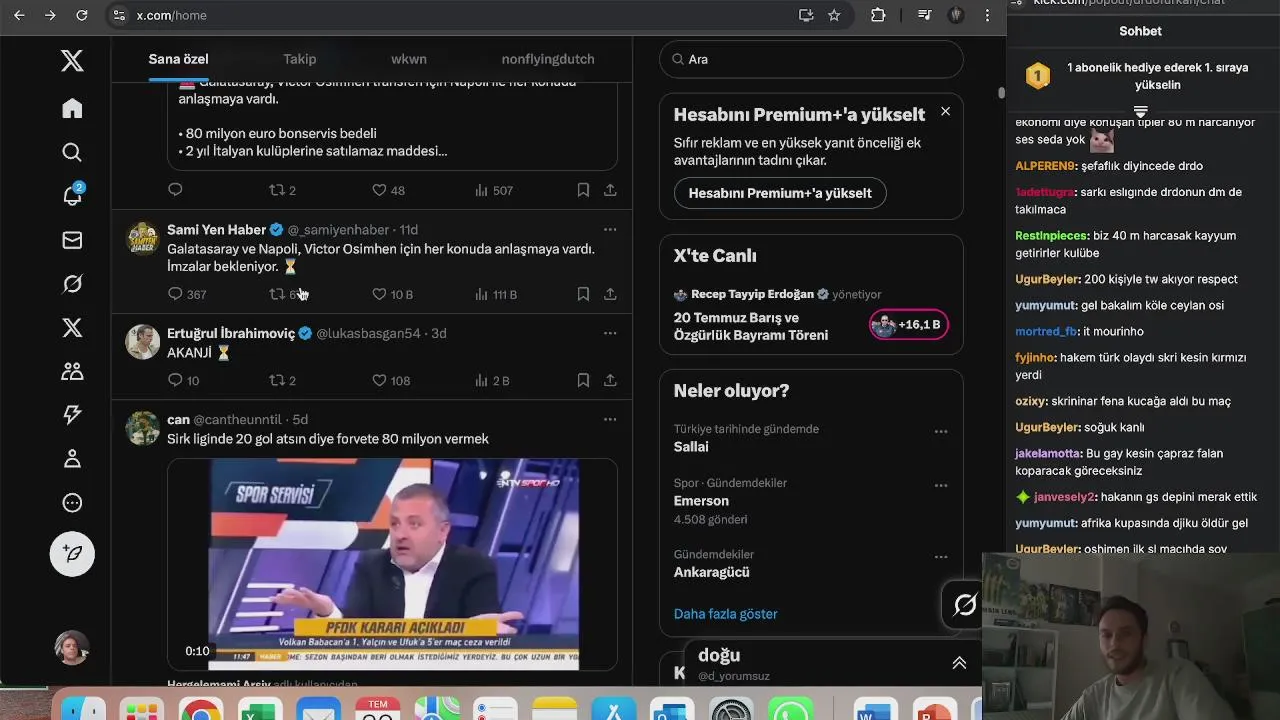
Task: Open options for Ankaragücü trend
Action: (941, 557)
